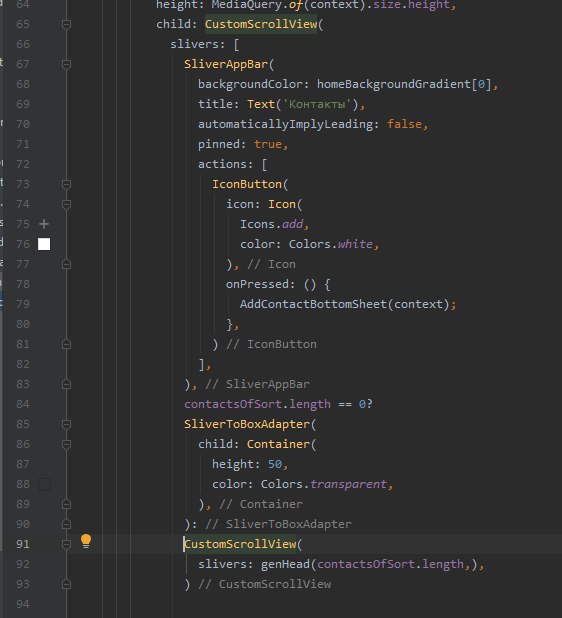This screenshot has width=562, height=618.
Task: Click the yellow intention lightbulb on line 91
Action: [x=86, y=541]
